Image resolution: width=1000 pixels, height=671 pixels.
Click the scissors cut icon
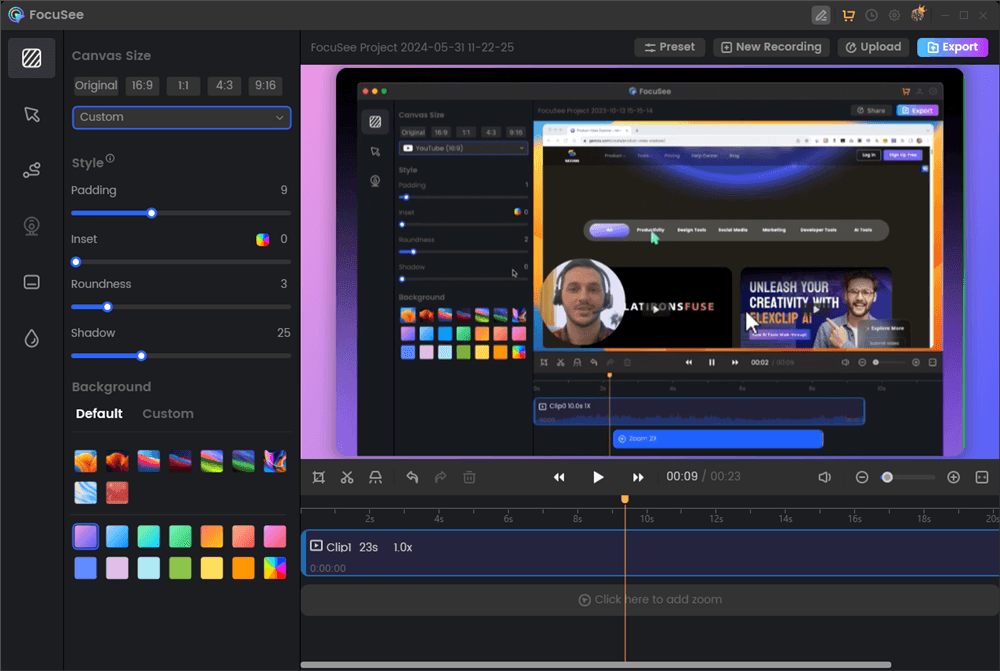click(347, 477)
